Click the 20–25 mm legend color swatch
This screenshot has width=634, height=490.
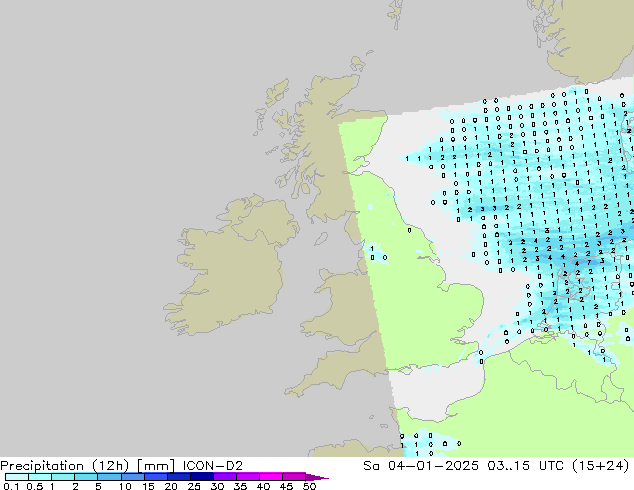pyautogui.click(x=179, y=477)
